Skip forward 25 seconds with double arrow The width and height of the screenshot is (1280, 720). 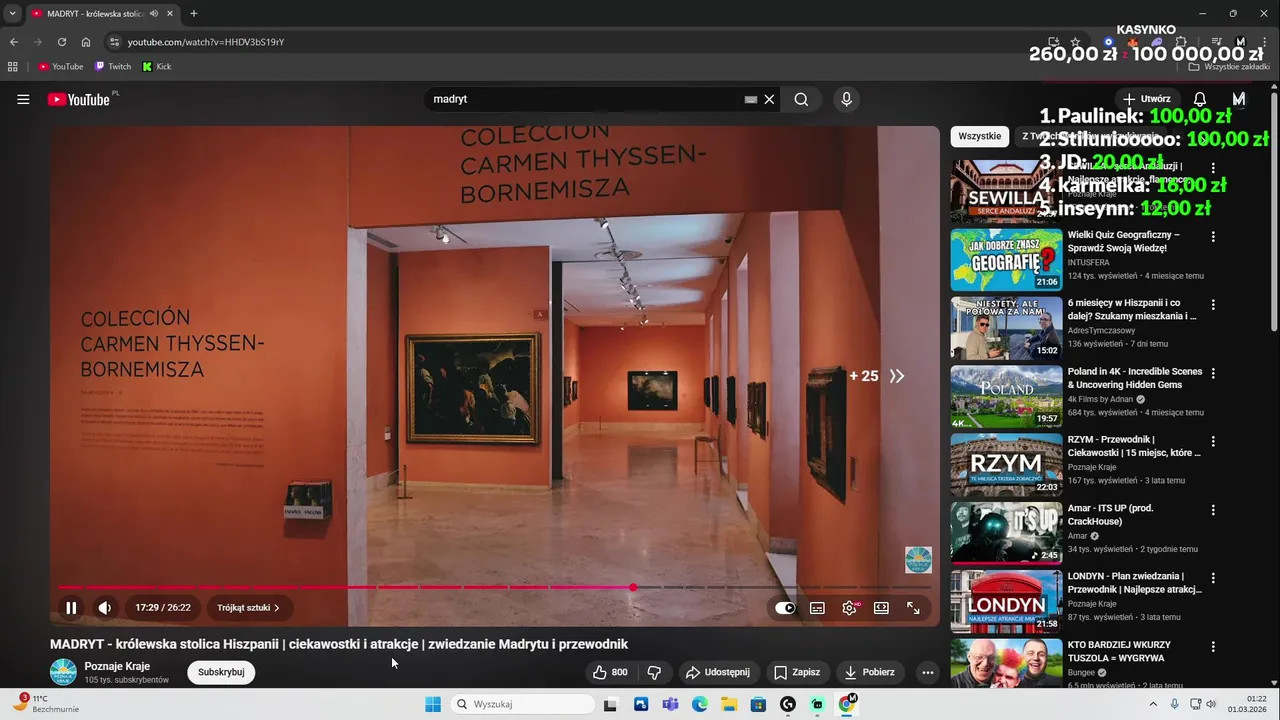tap(897, 376)
